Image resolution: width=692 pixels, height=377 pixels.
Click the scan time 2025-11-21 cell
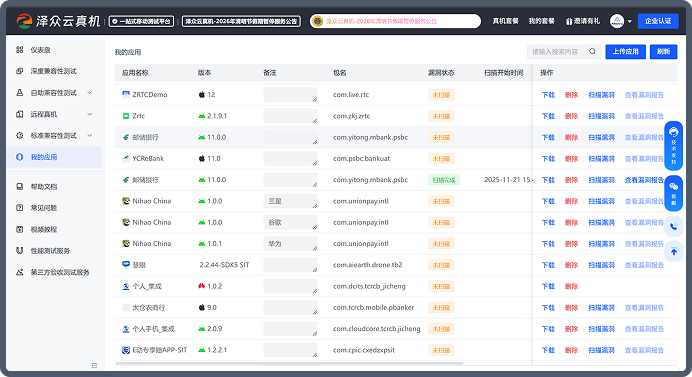click(x=508, y=180)
